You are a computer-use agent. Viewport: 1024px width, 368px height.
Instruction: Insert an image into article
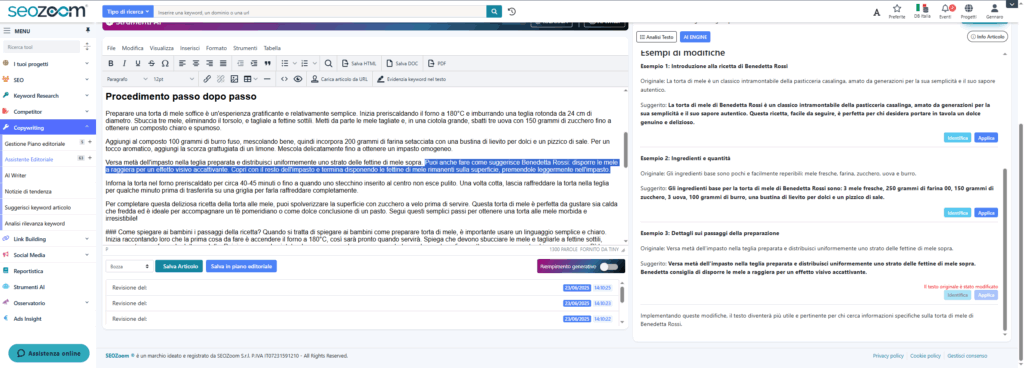(x=234, y=79)
